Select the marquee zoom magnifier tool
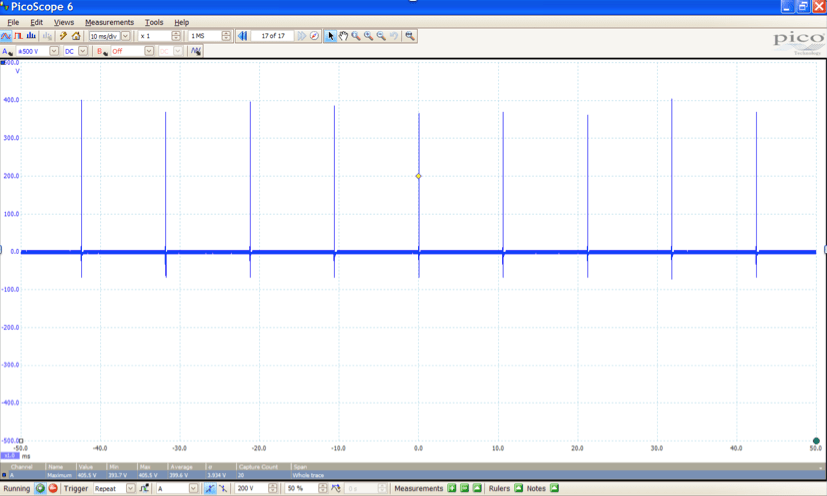This screenshot has height=496, width=827. tap(356, 36)
